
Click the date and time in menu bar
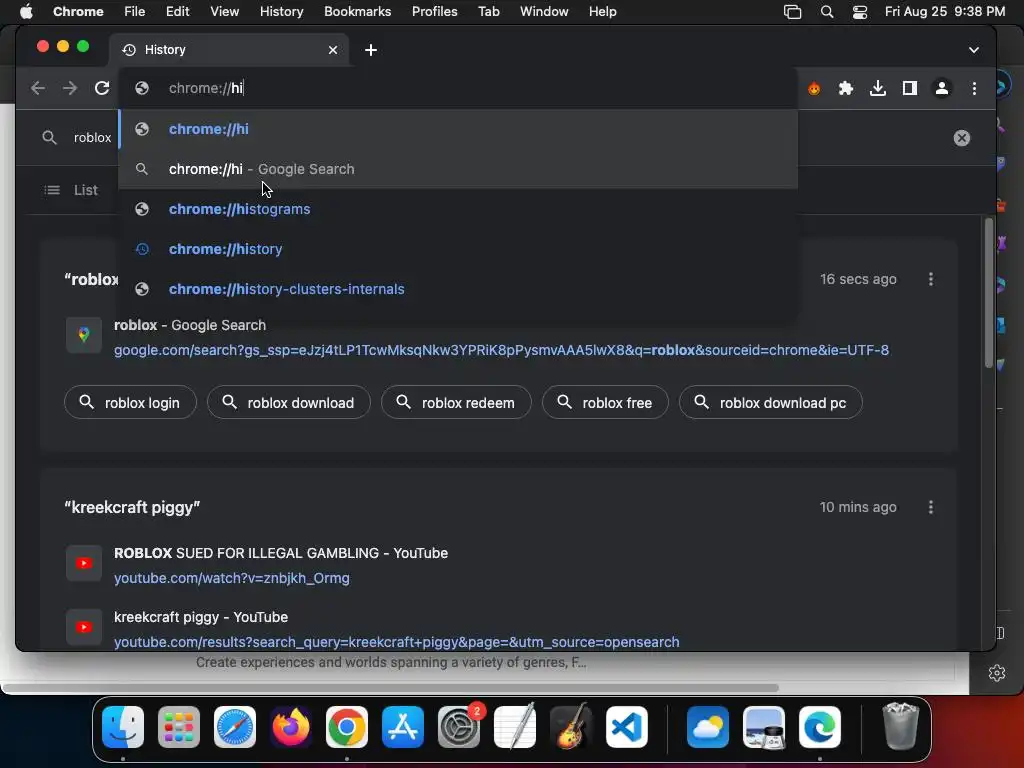pyautogui.click(x=945, y=12)
